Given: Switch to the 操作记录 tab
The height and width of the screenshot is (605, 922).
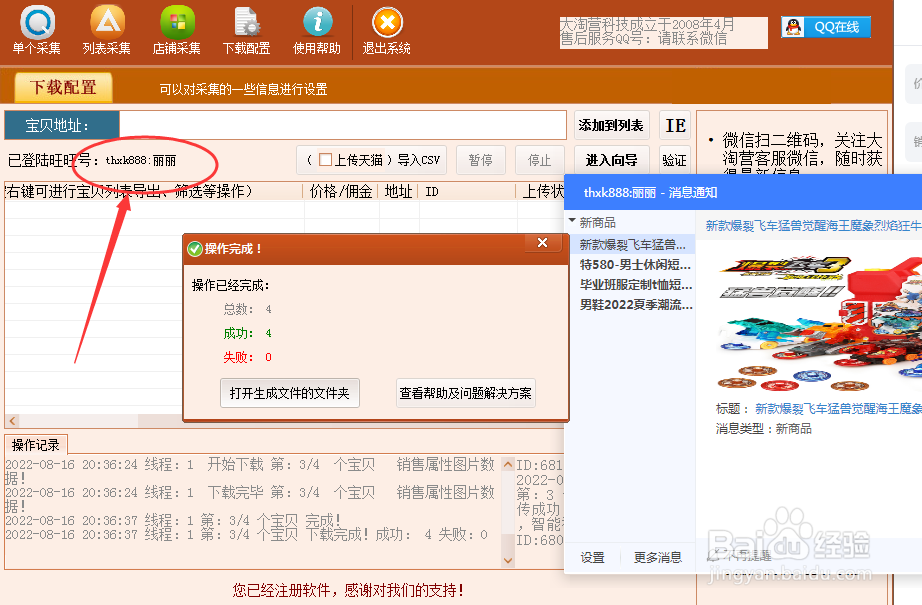Looking at the screenshot, I should click(36, 446).
